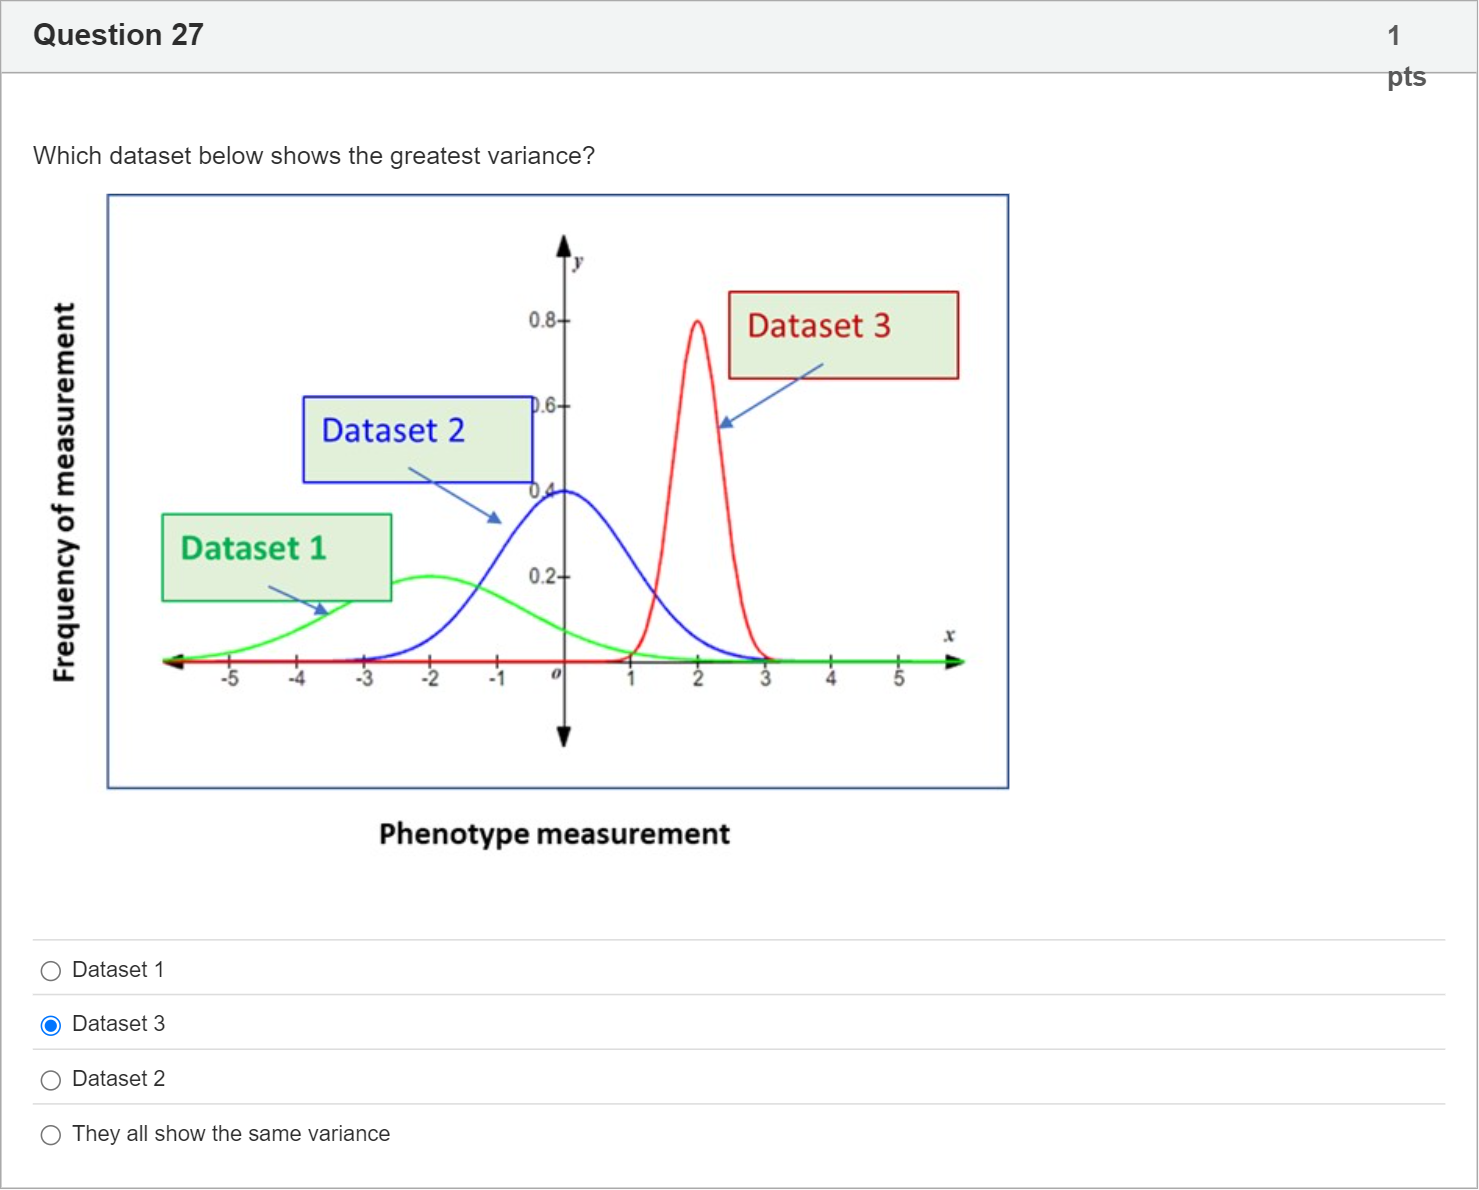Click the question text about greatest variance

coord(314,156)
